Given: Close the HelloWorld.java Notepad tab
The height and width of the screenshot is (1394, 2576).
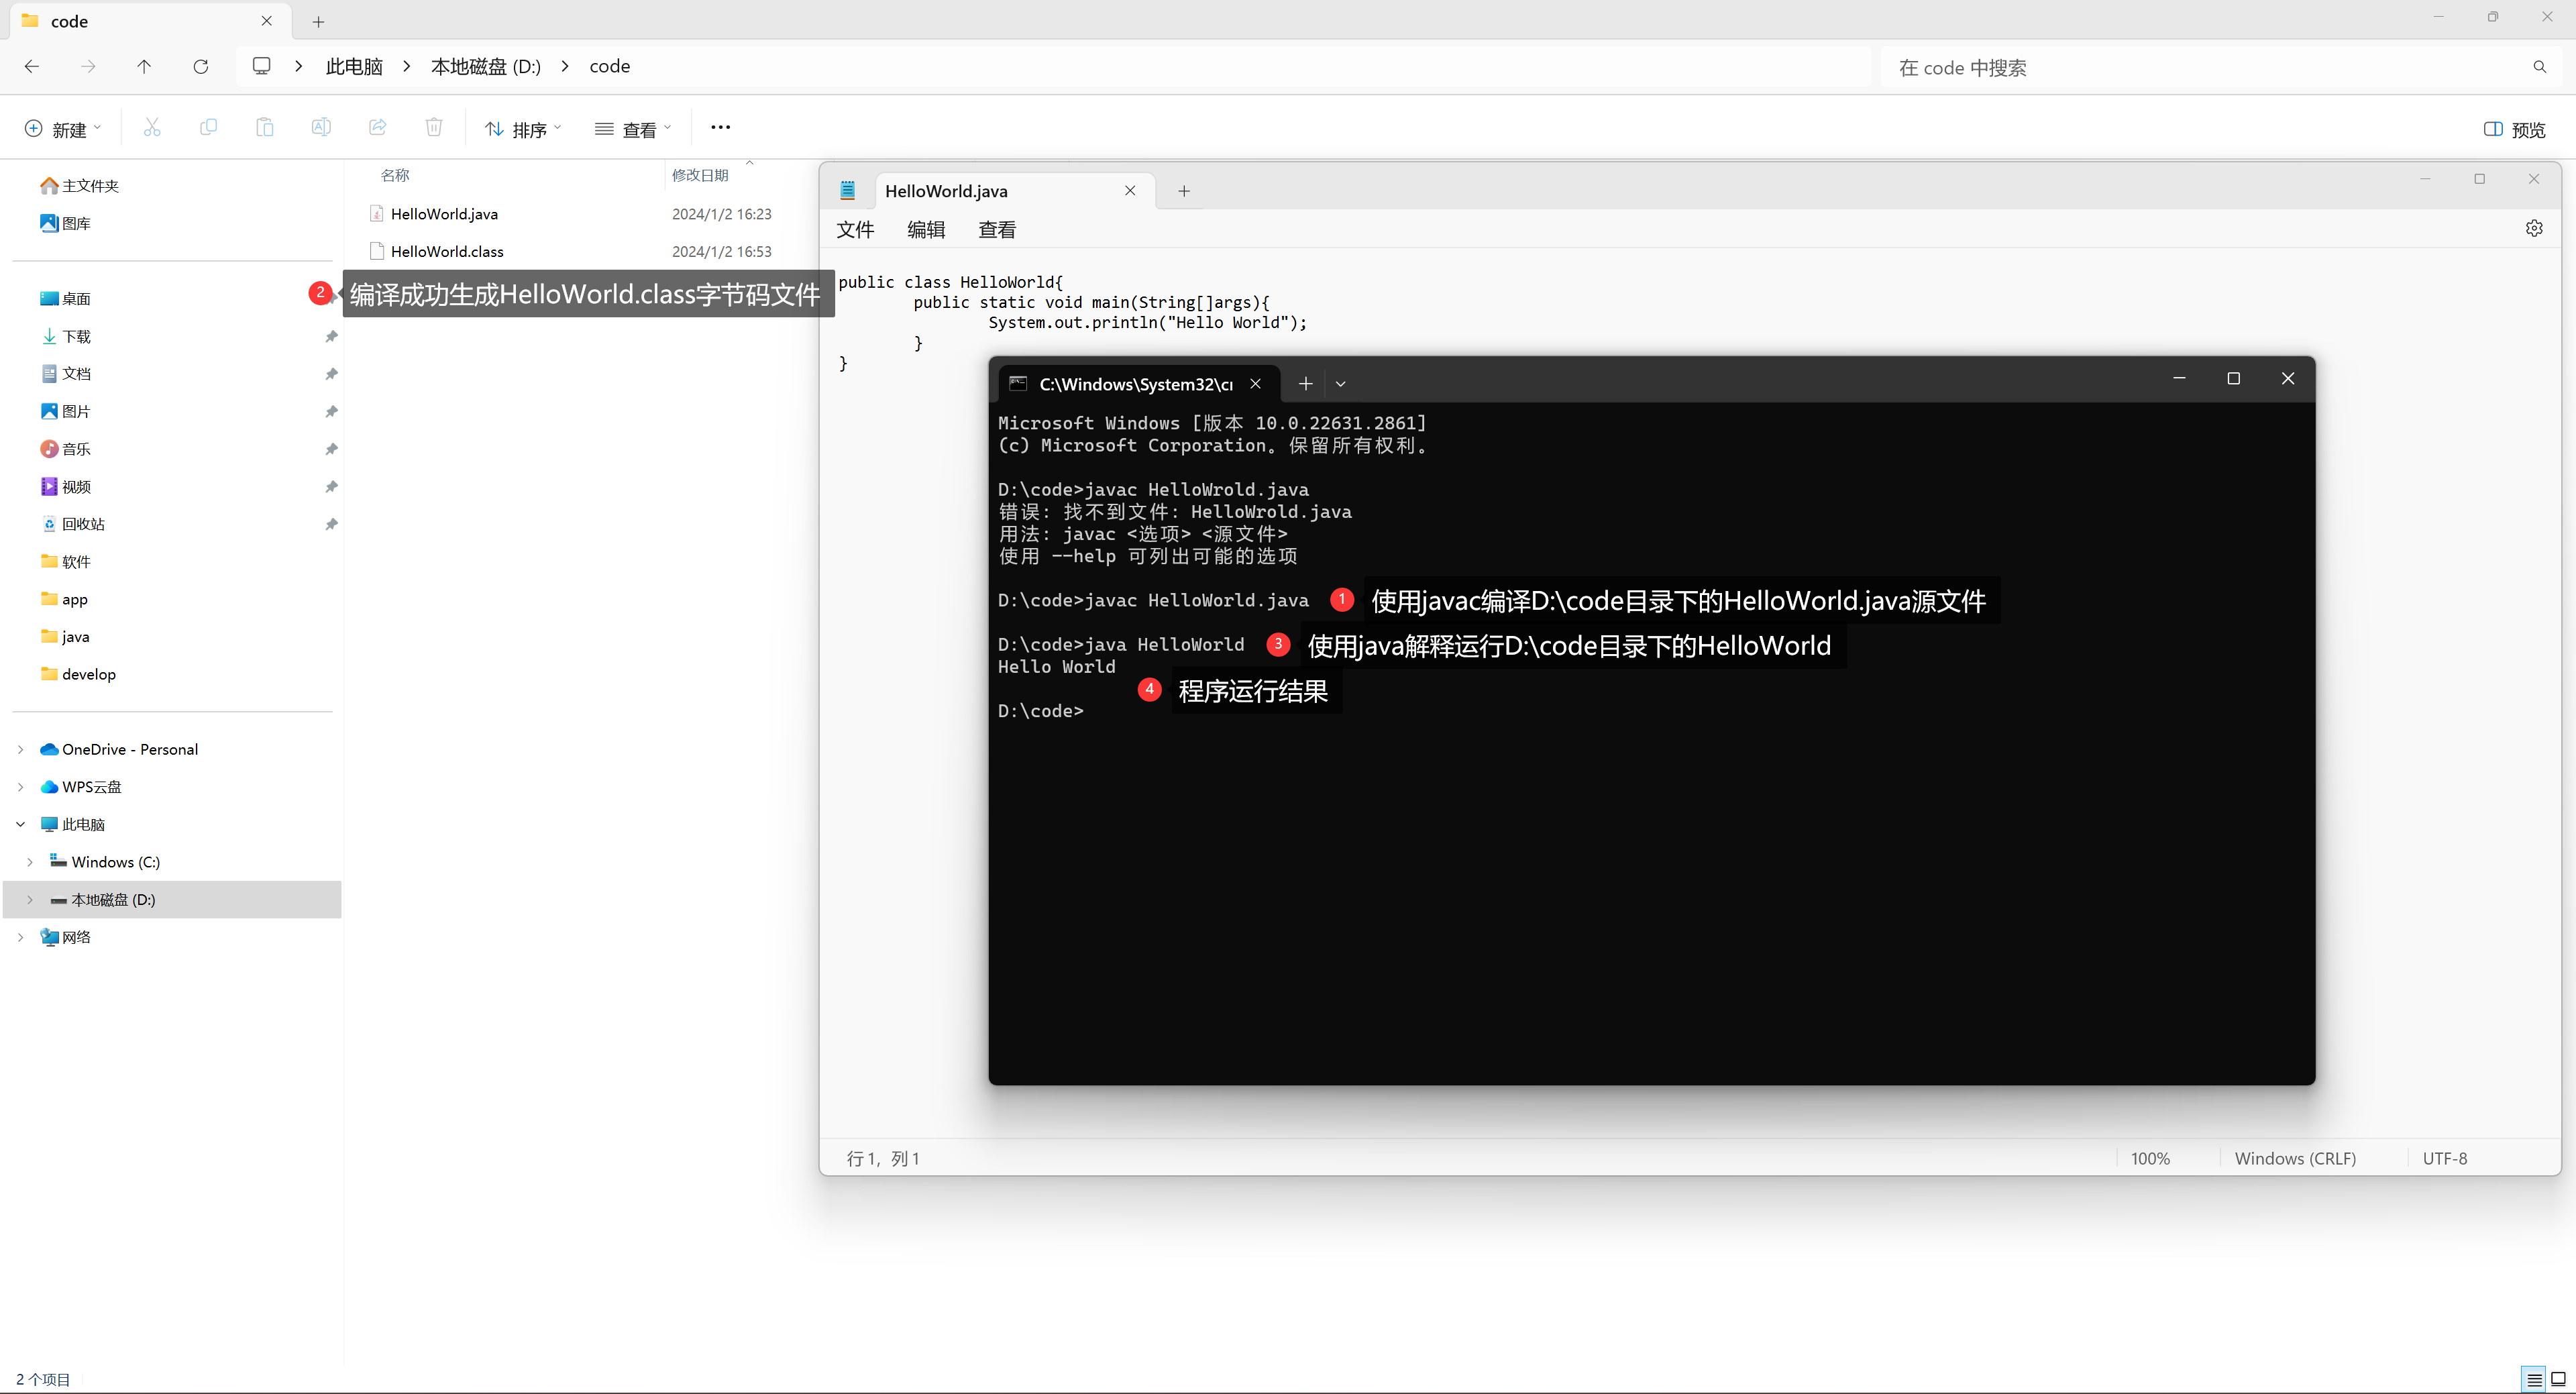Looking at the screenshot, I should click(1130, 191).
